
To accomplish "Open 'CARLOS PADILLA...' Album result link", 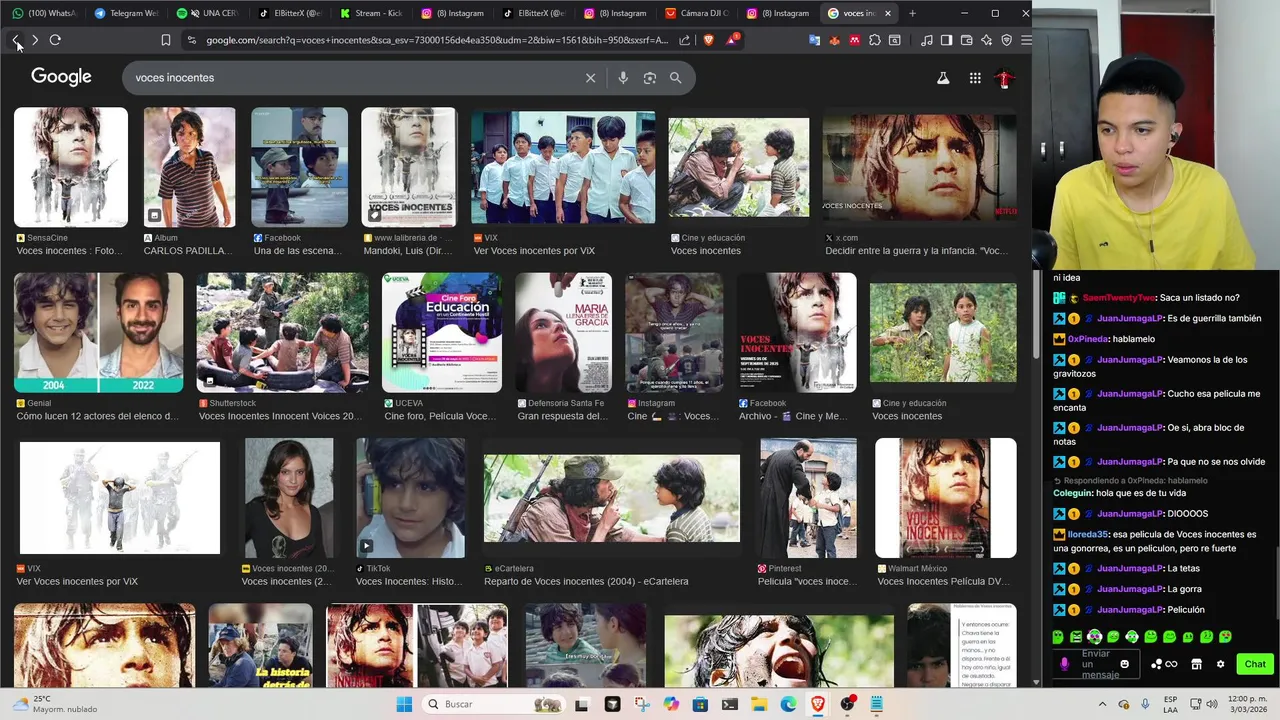I will tap(188, 251).
